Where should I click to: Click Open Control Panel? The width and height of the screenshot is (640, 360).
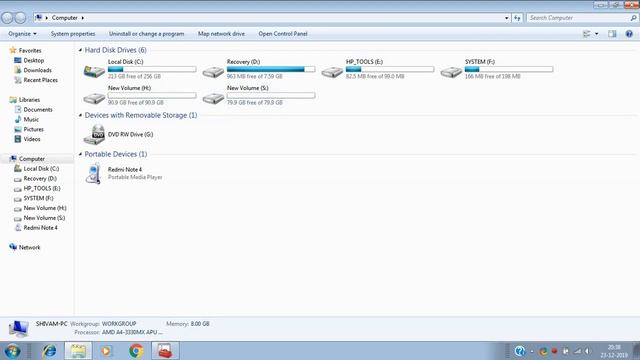[283, 34]
